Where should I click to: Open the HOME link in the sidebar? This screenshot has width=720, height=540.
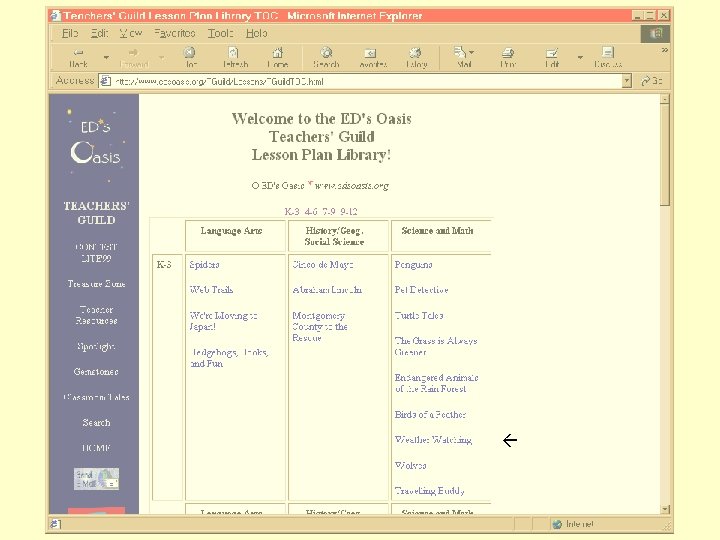pyautogui.click(x=96, y=448)
